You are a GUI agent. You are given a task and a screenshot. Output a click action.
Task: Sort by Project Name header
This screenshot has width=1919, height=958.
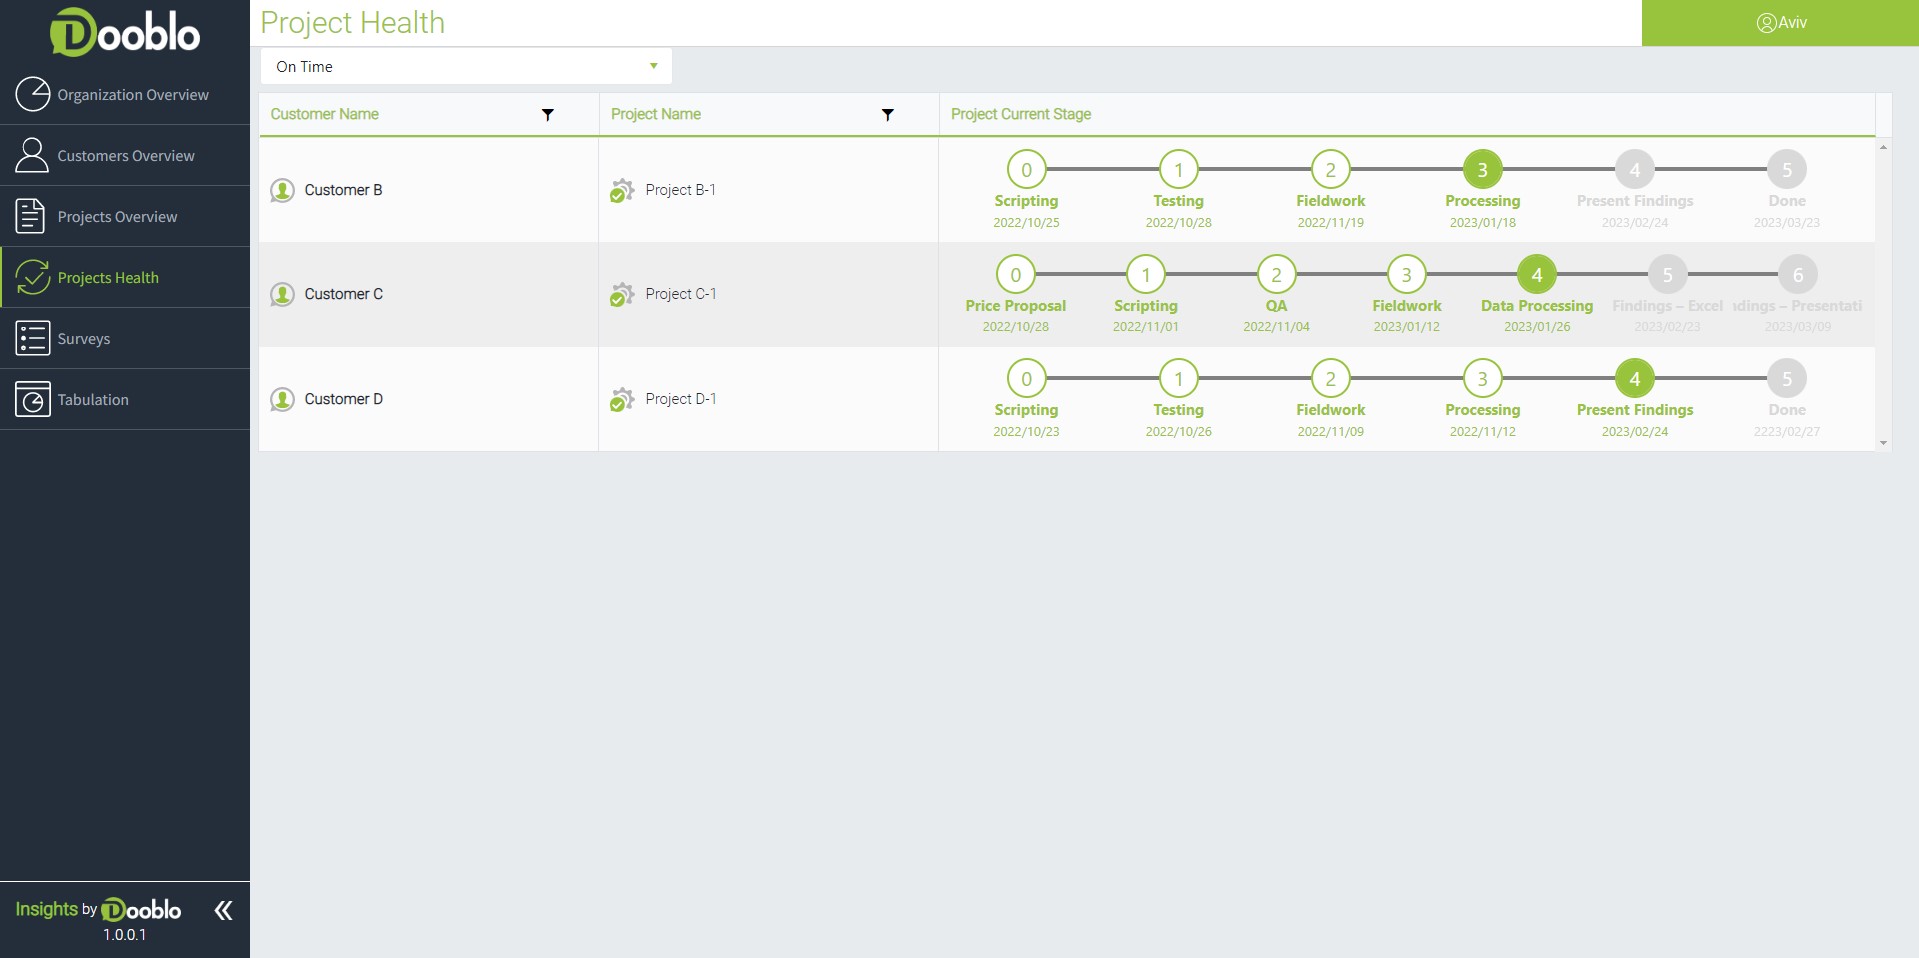655,114
